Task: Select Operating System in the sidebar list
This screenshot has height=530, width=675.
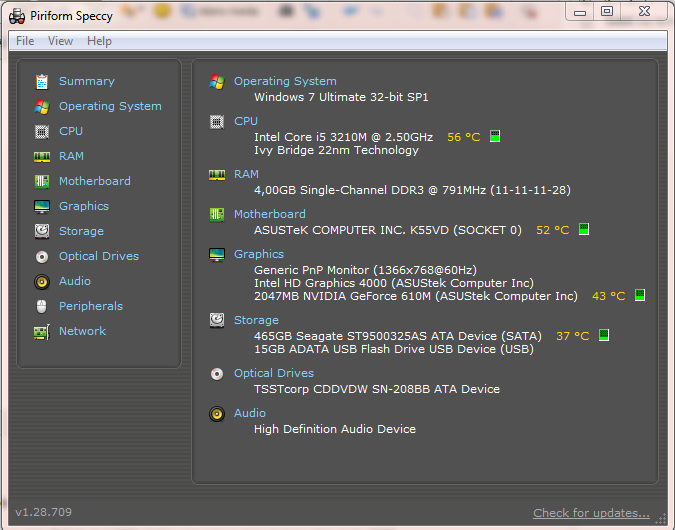Action: coord(110,106)
